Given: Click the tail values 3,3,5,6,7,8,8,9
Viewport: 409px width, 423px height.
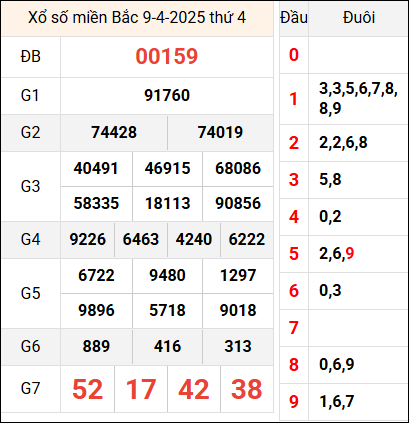Looking at the screenshot, I should click(358, 99).
